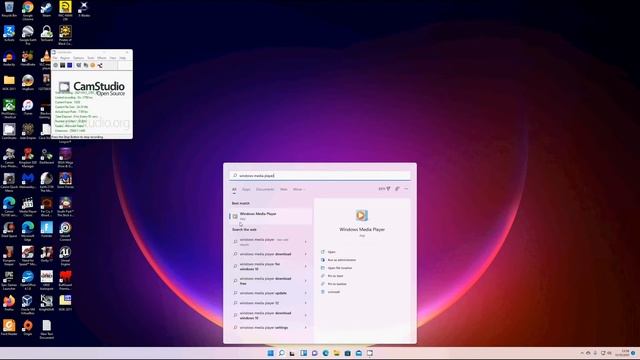Click the taskbar Search icon
640x360 pixels.
(x=281, y=353)
